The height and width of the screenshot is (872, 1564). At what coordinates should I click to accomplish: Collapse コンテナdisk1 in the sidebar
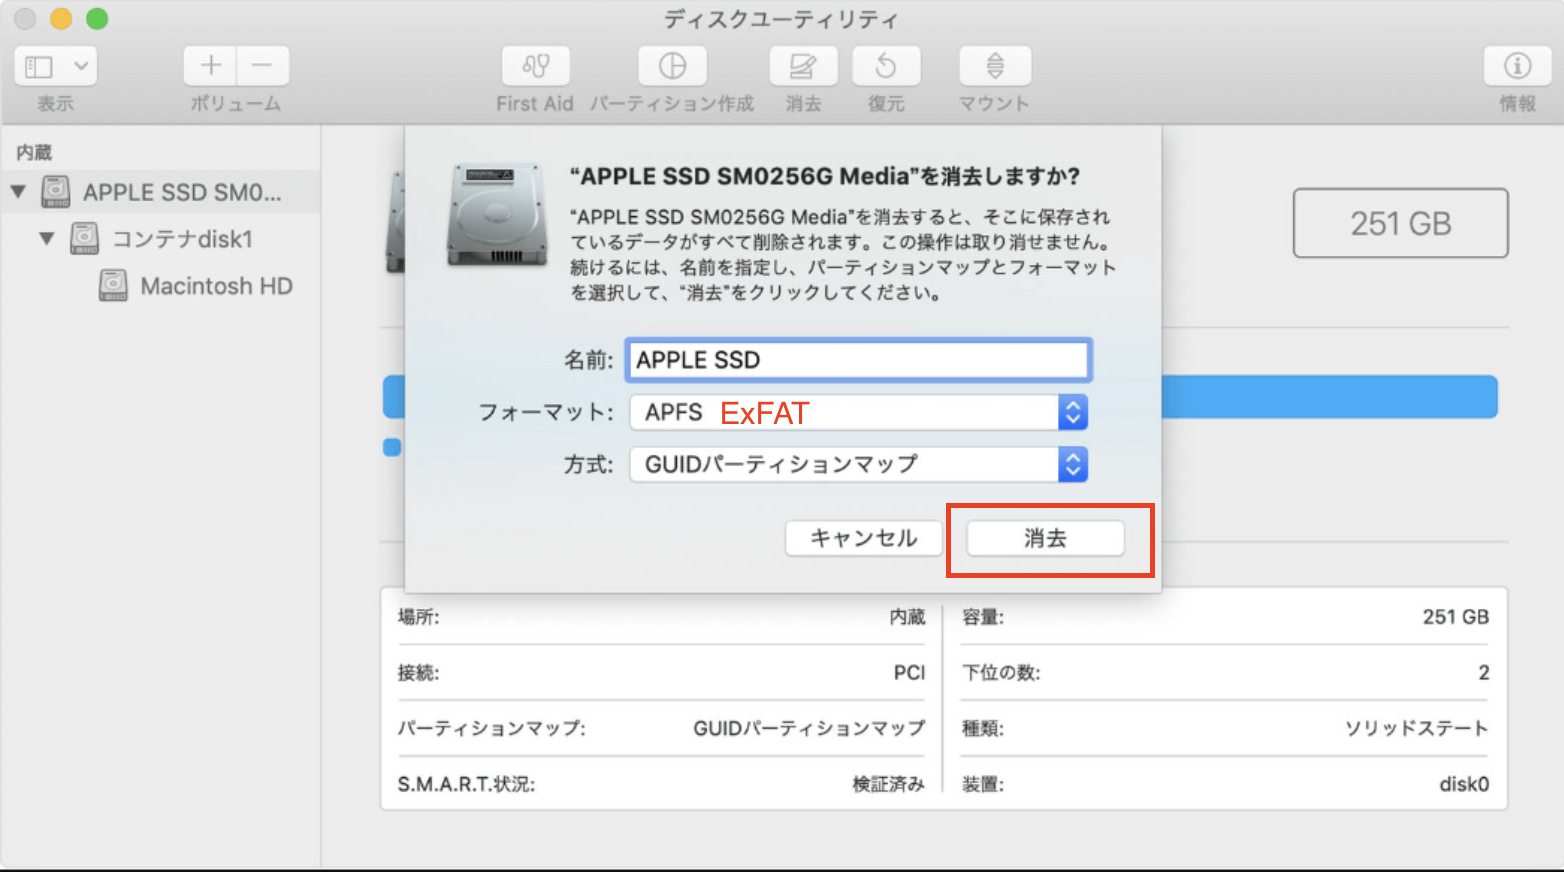[45, 238]
